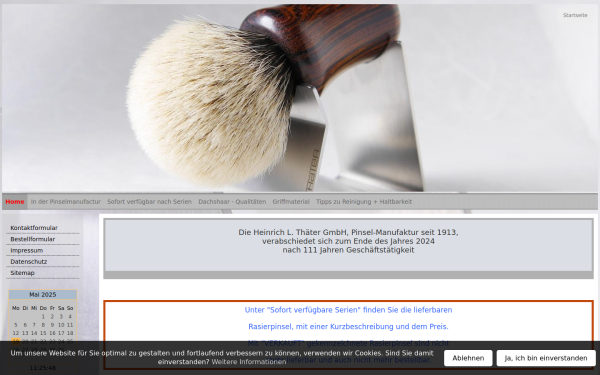
Task: Click 'Rasierpinsel, mit einer Kurzbeschreibung' text line
Action: tap(348, 327)
